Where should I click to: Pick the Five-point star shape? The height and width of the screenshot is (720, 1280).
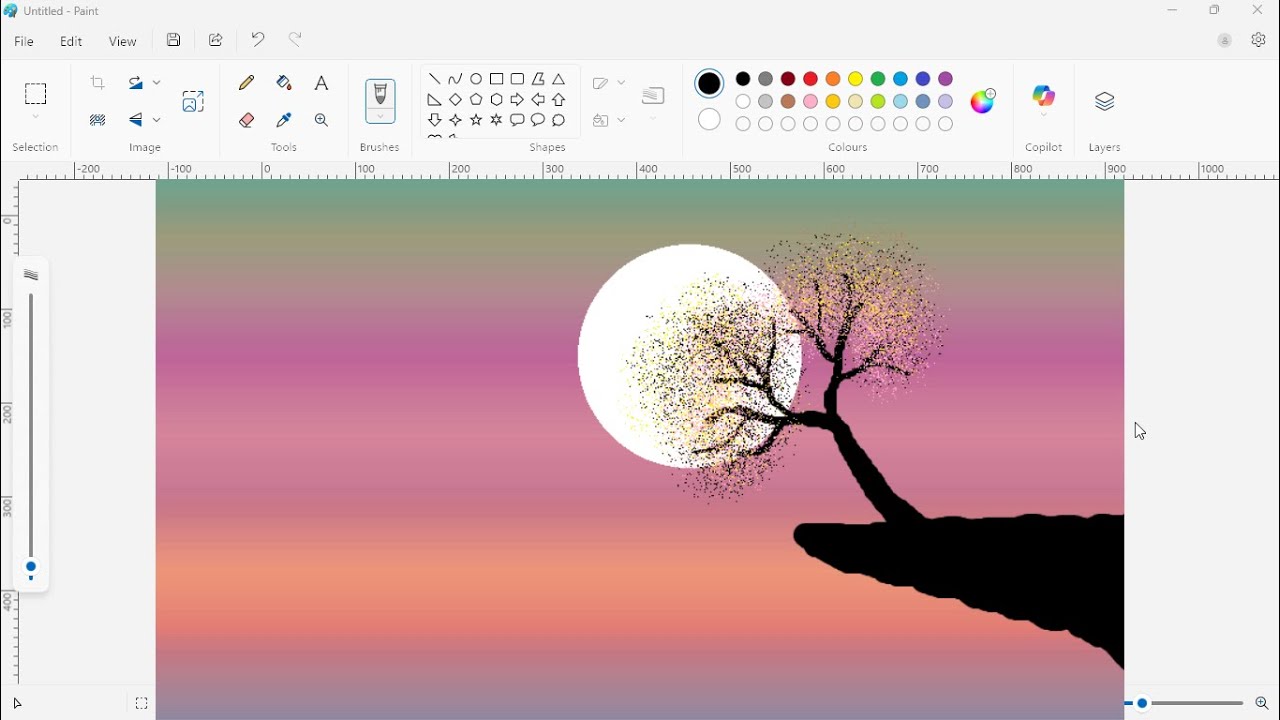tap(477, 120)
